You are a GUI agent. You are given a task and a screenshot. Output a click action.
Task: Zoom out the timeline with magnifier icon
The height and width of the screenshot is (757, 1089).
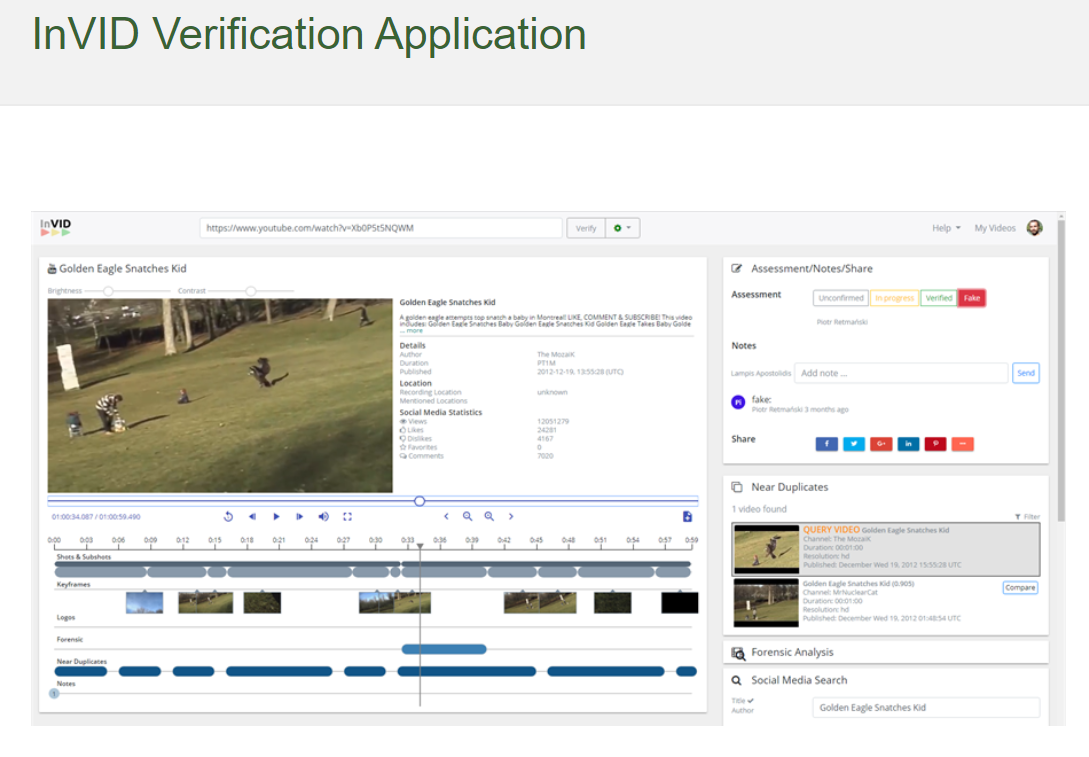pyautogui.click(x=467, y=517)
